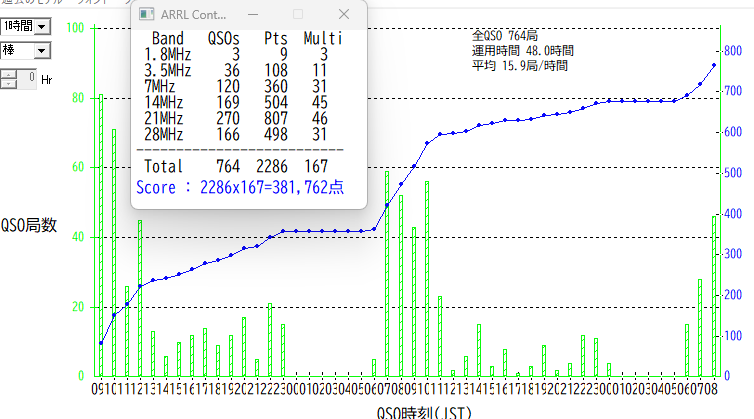
Task: Click the ARRL Contest window app icon
Action: (x=146, y=14)
